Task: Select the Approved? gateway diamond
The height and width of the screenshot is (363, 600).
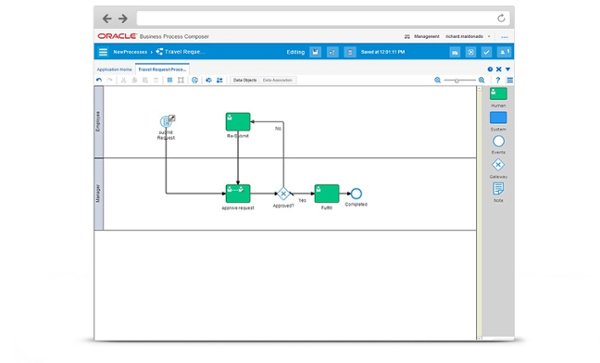Action: (x=283, y=194)
